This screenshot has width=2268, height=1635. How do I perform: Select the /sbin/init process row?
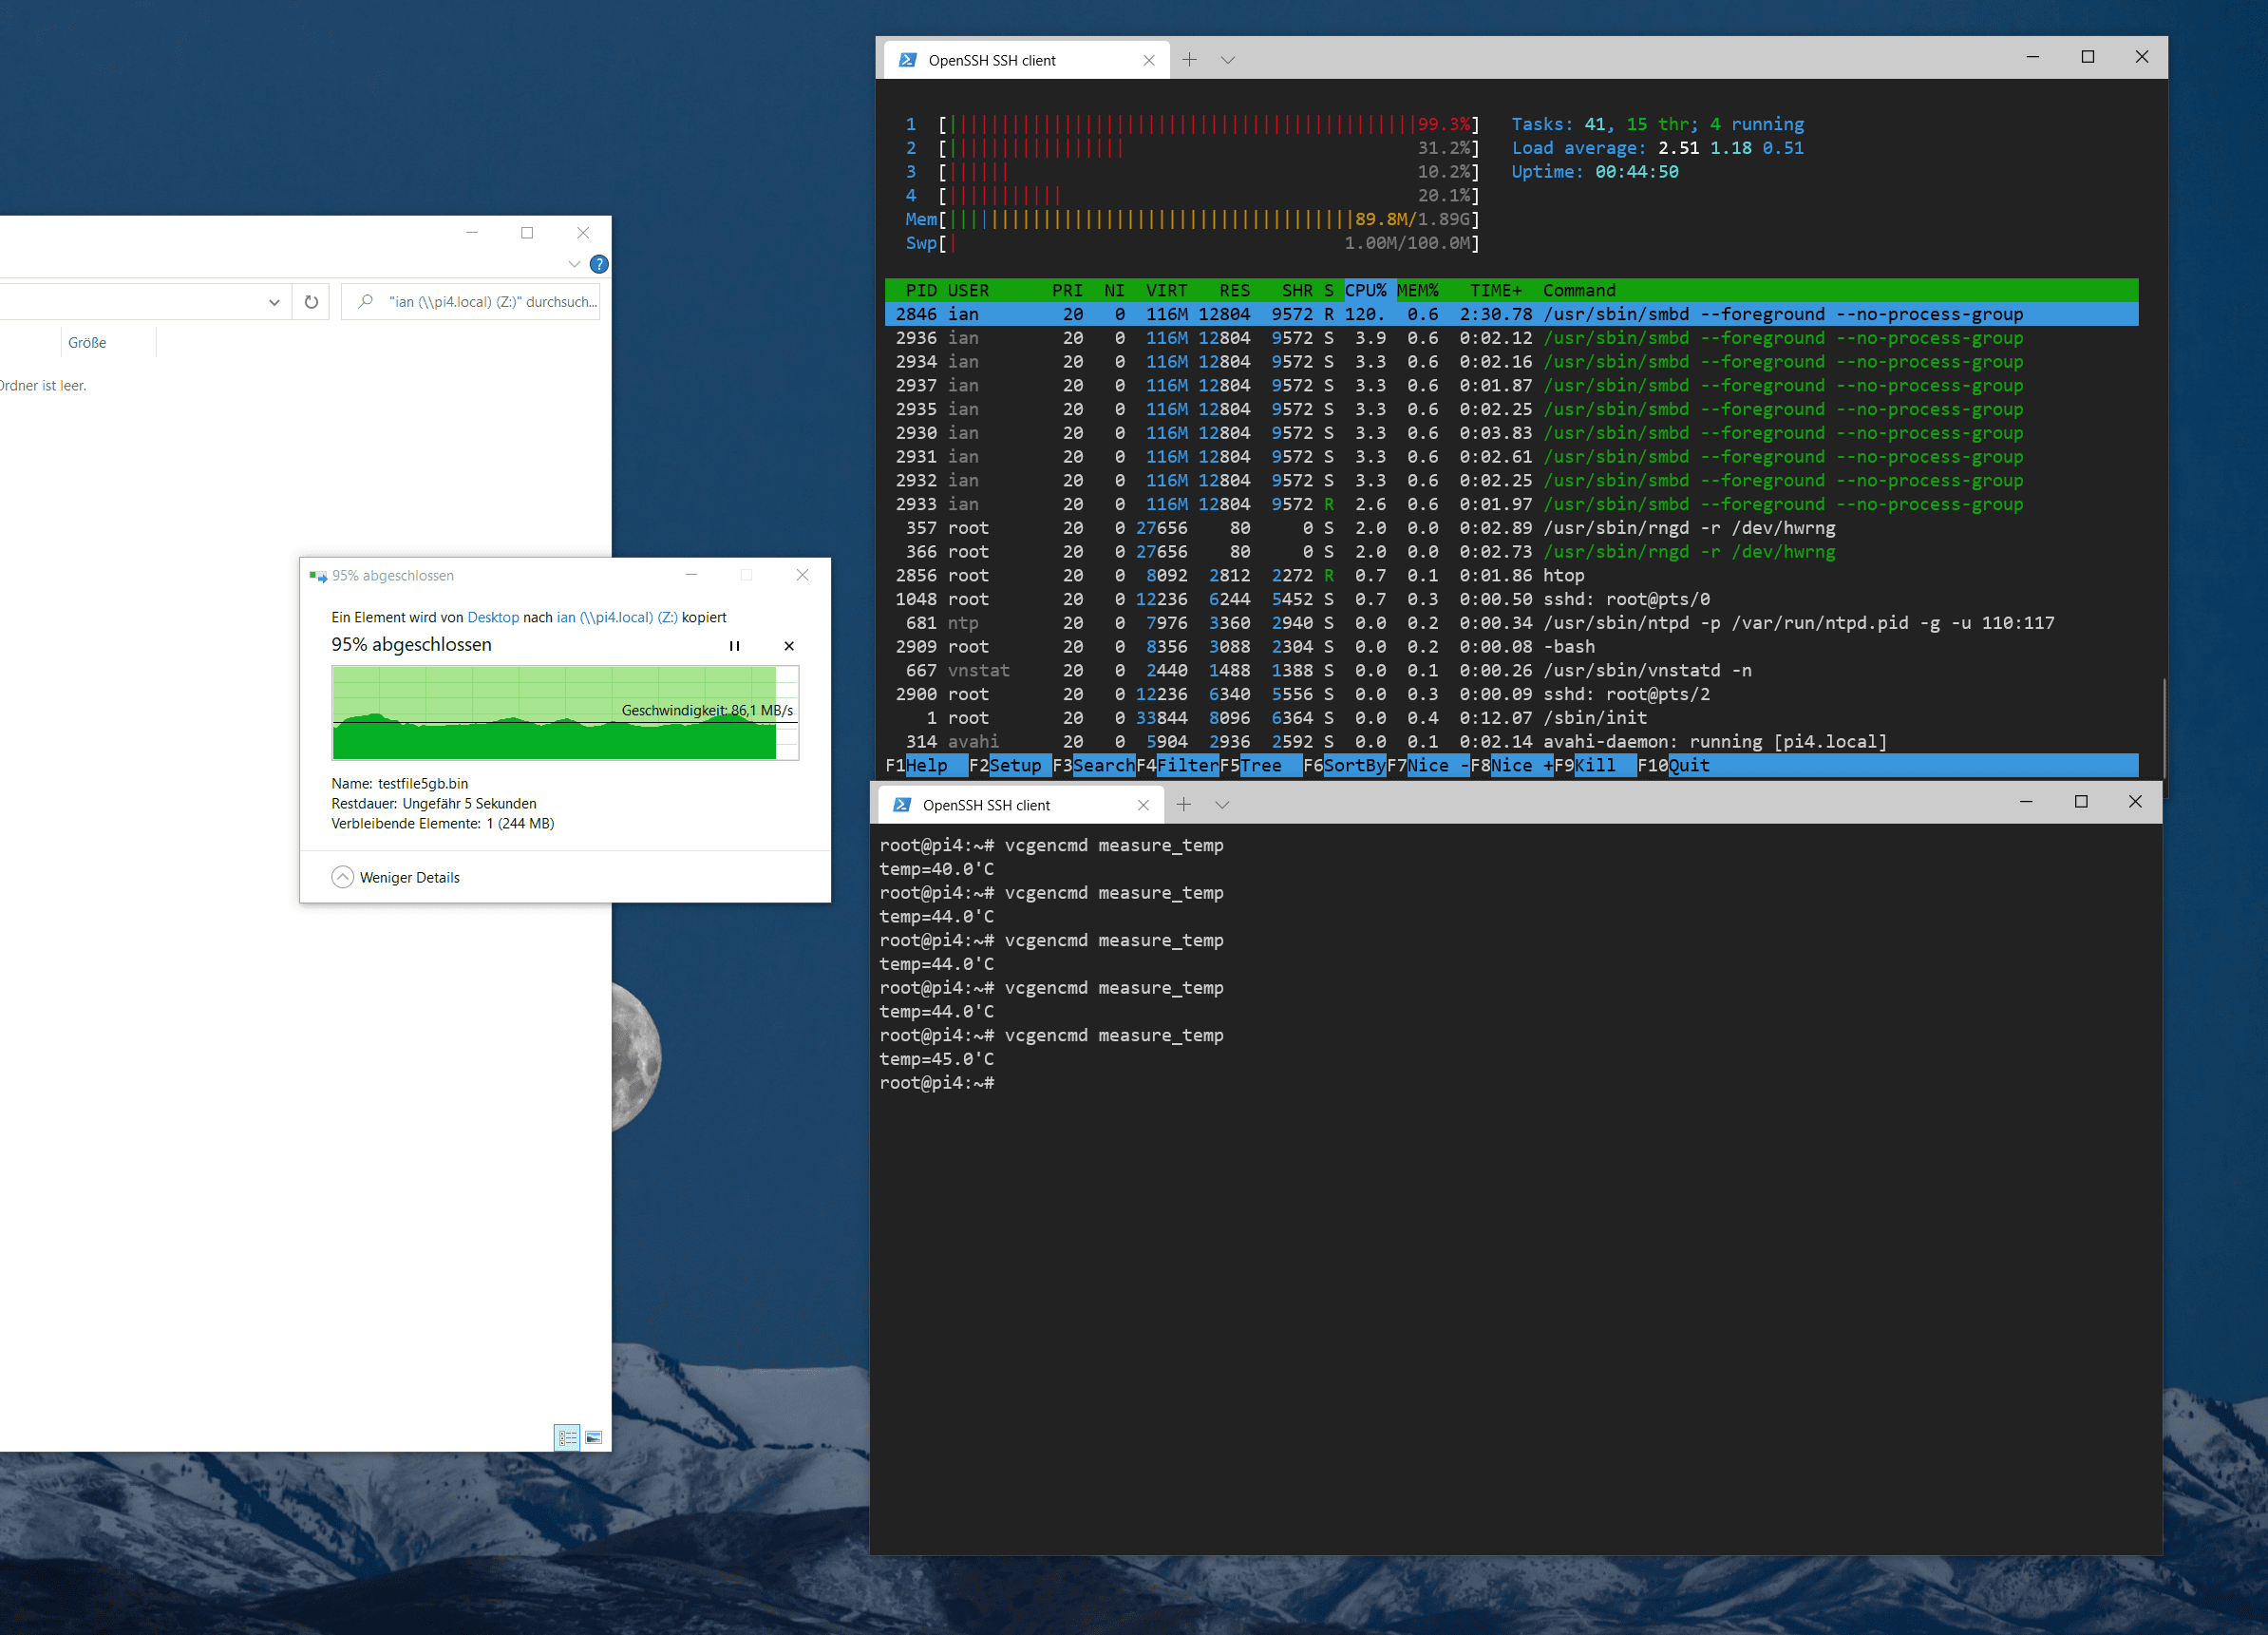coord(1511,718)
